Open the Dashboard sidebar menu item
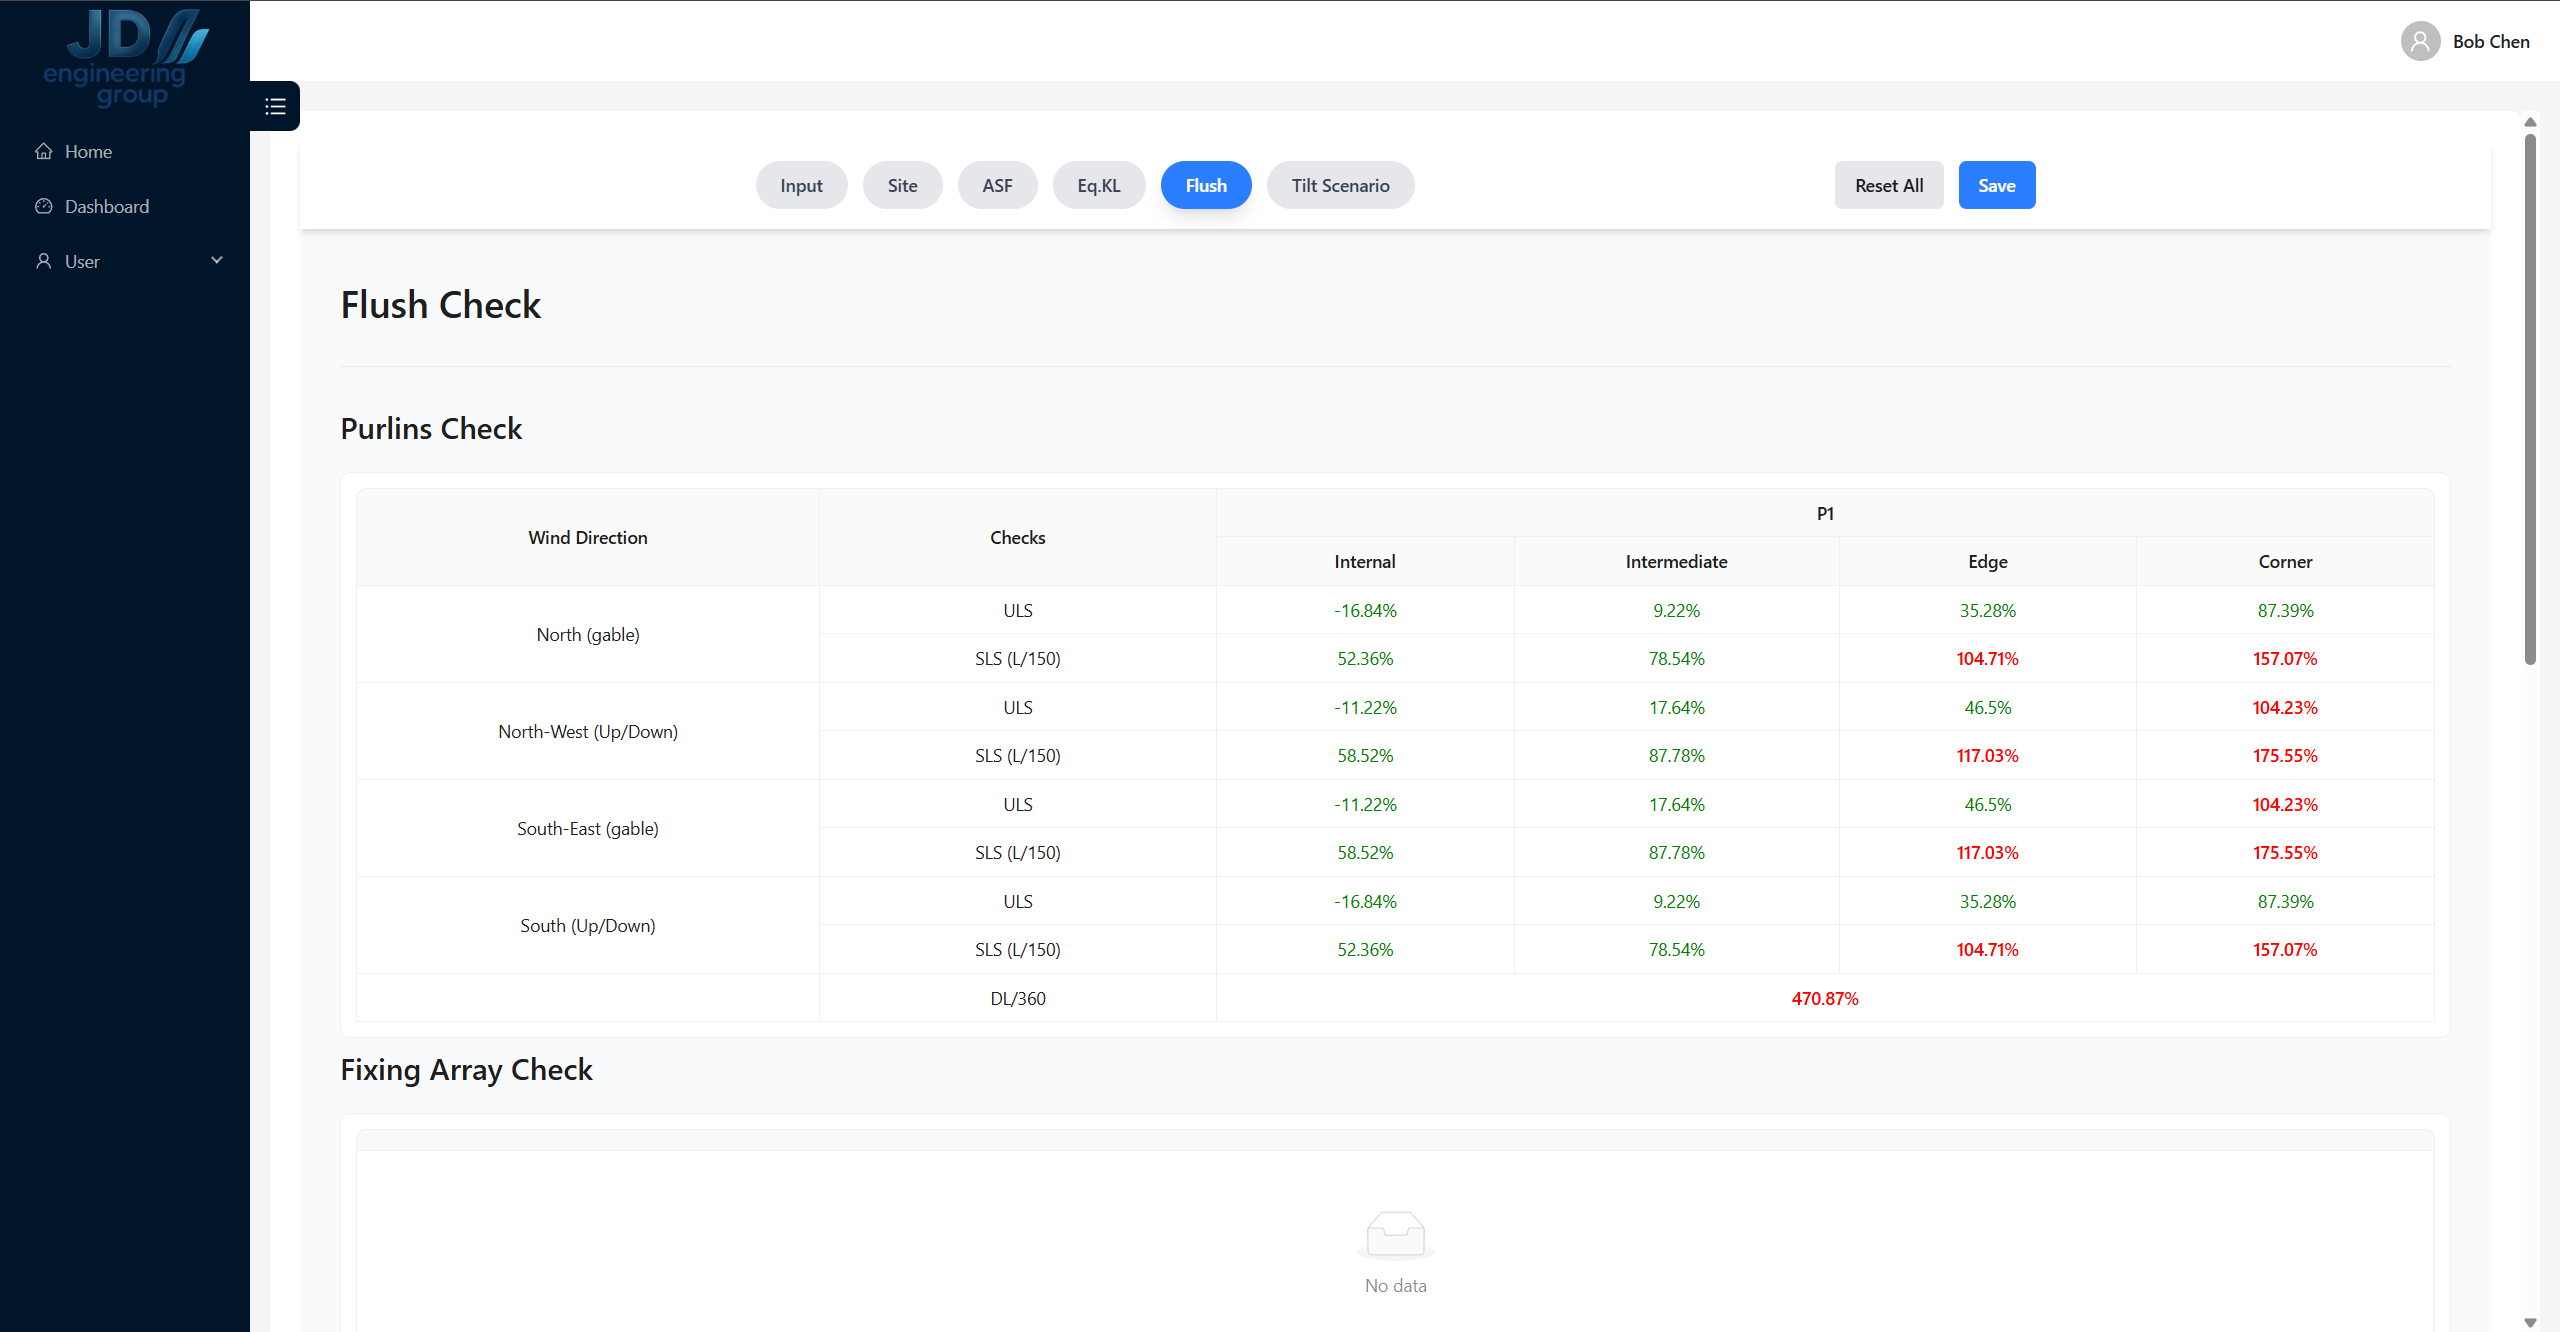This screenshot has height=1332, width=2560. click(x=125, y=206)
